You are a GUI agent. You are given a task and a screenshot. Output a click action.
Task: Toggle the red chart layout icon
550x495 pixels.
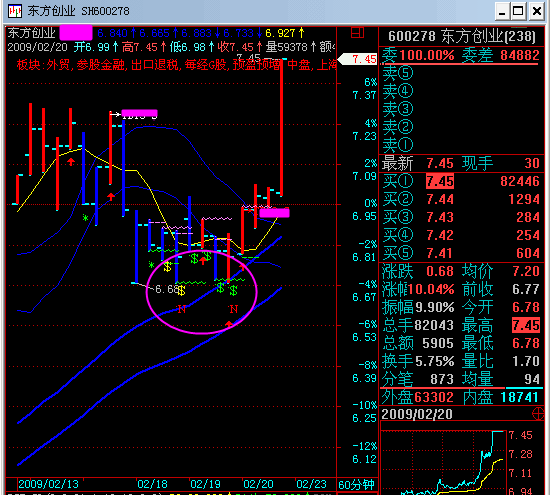[x=357, y=33]
